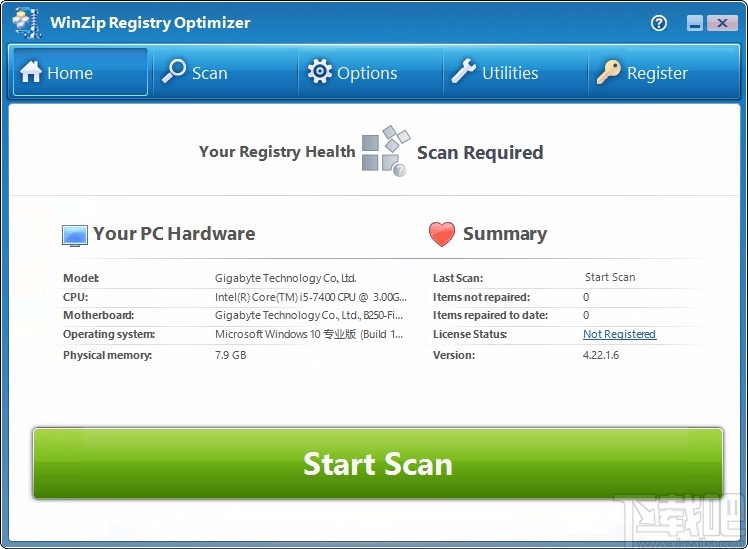Click the 'Scan Required' status text
Screen dimensions: 748x549
(x=480, y=153)
